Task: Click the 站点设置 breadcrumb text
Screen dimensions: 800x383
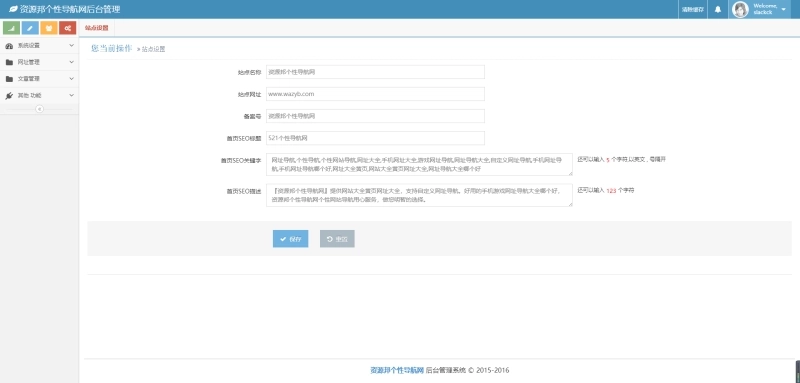Action: pos(154,49)
